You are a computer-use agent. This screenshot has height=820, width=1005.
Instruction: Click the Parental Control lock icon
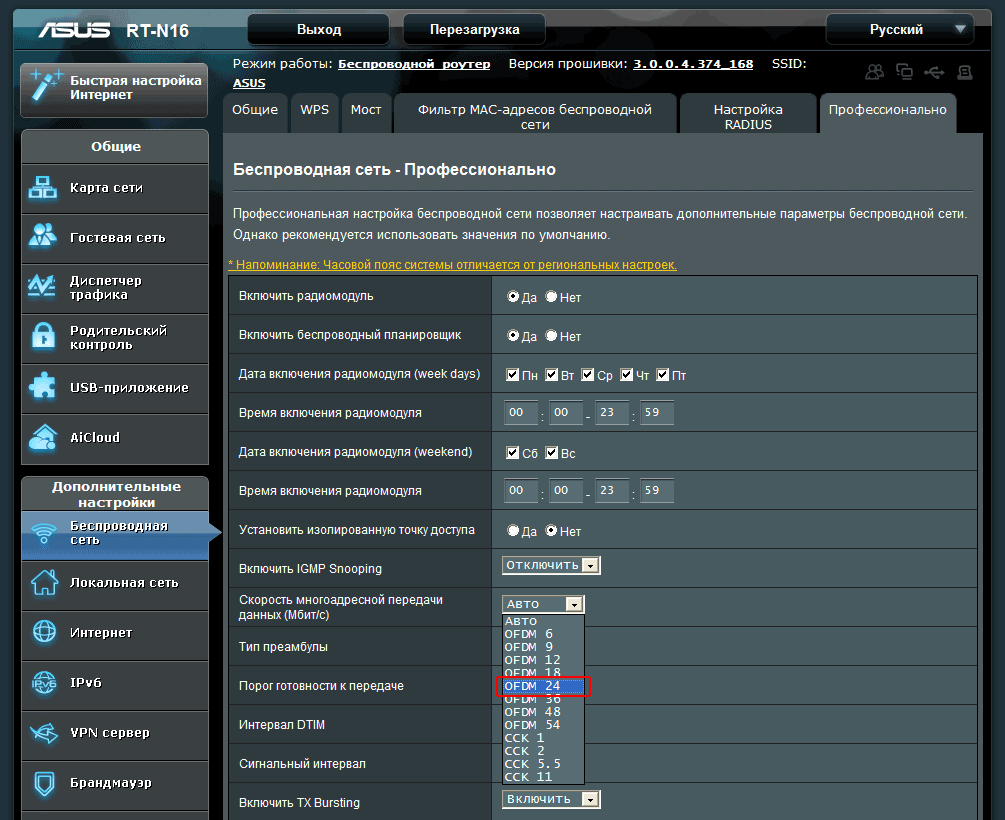click(44, 336)
